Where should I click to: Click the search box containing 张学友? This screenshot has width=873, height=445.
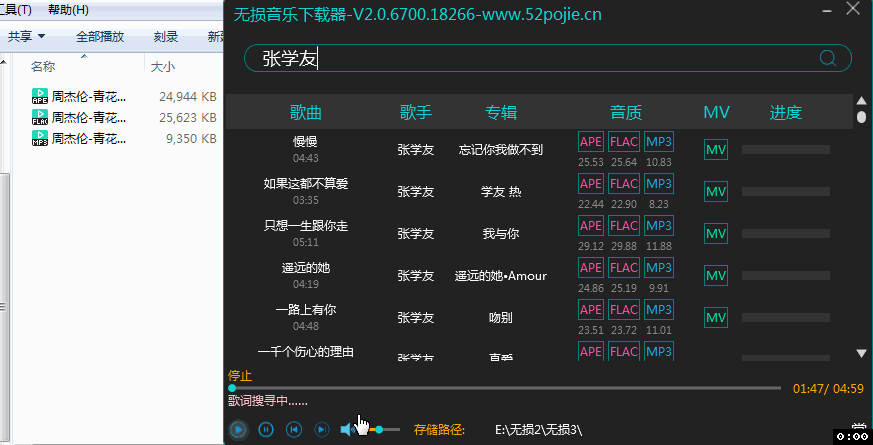(548, 58)
